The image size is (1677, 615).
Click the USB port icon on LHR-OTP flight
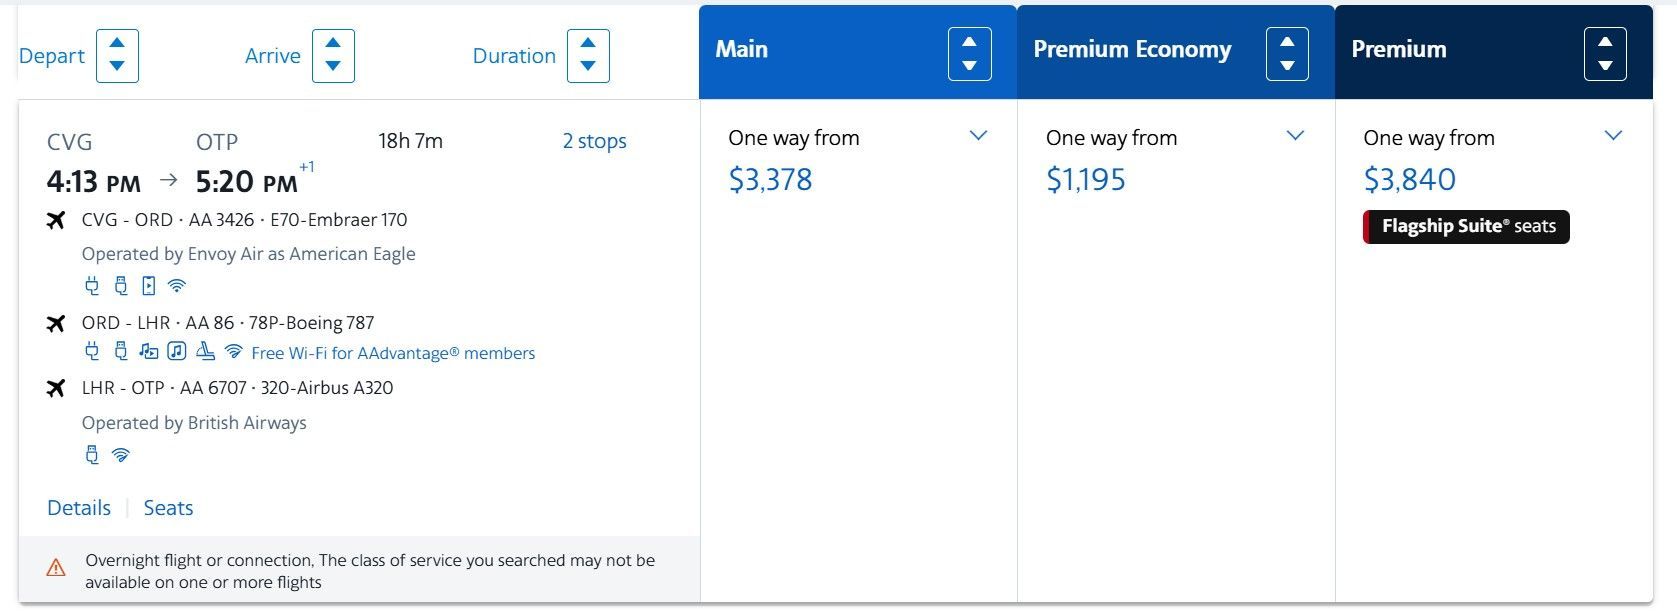(x=92, y=455)
